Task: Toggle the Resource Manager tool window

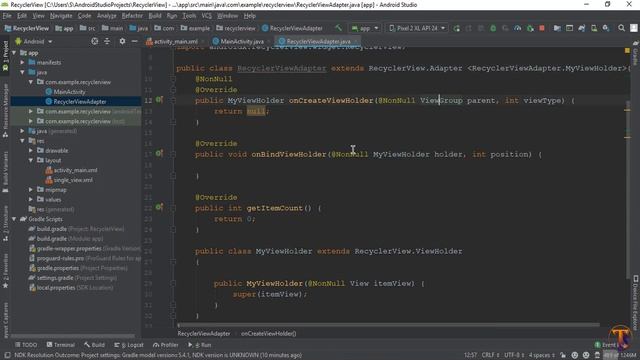Action: (x=5, y=110)
